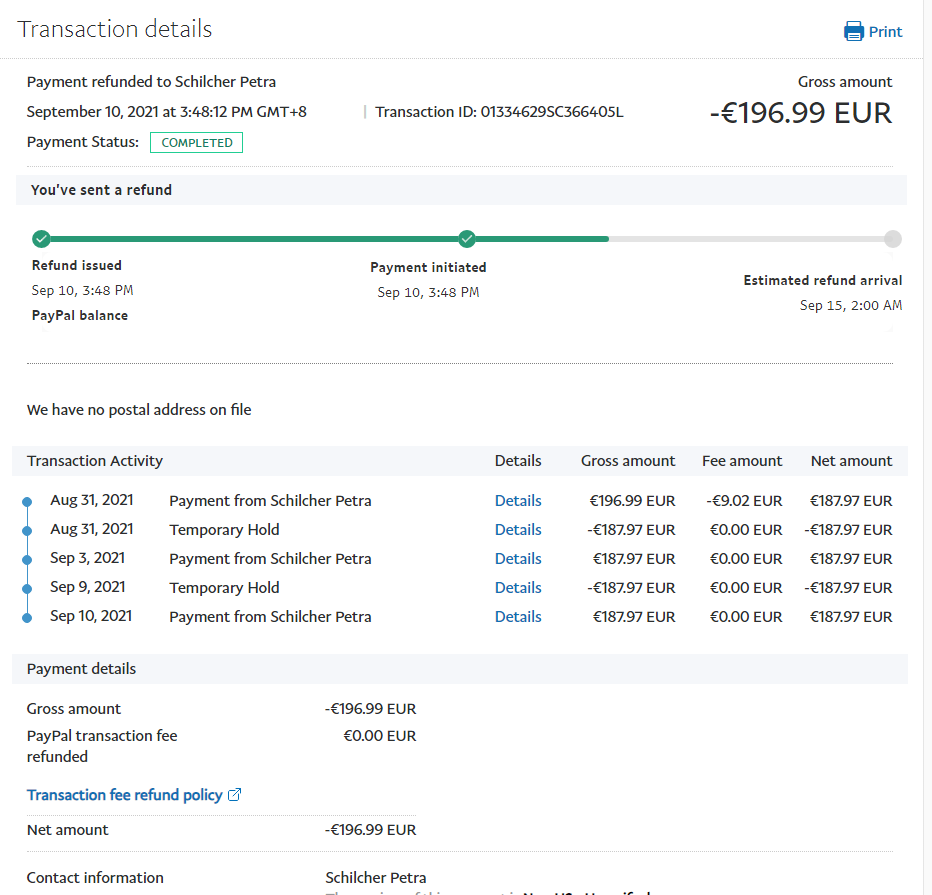Click the gray Estimated refund arrival circle
The image size is (932, 895).
893,239
